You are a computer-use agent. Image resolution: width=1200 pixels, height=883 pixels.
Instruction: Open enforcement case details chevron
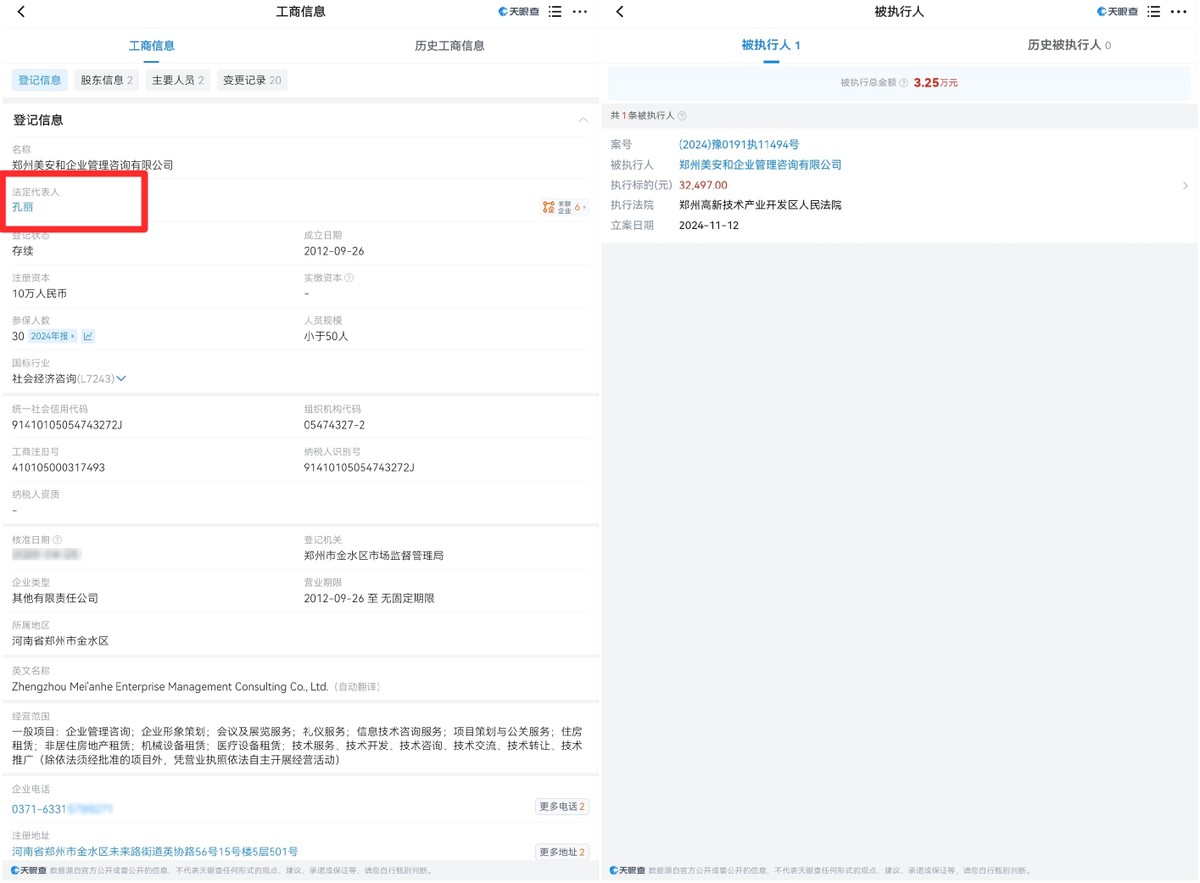pyautogui.click(x=1185, y=185)
